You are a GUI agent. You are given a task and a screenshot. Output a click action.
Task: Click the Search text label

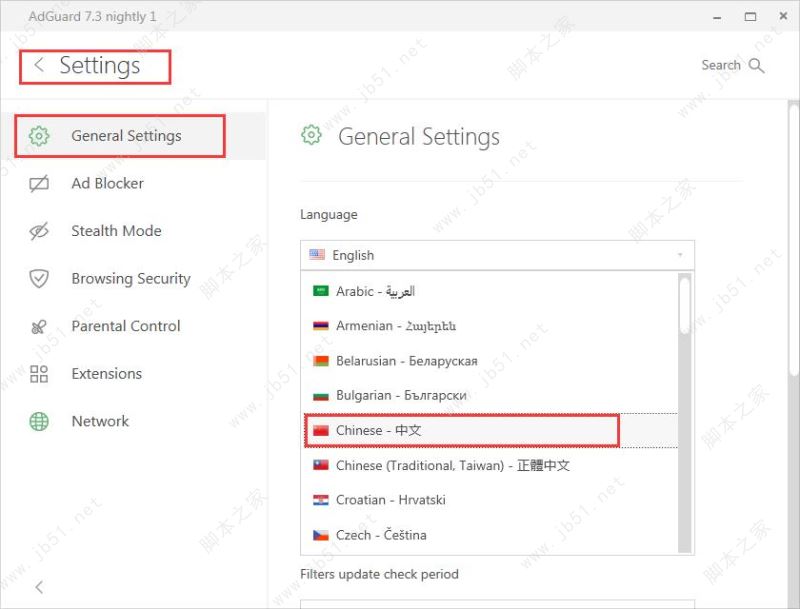click(720, 65)
